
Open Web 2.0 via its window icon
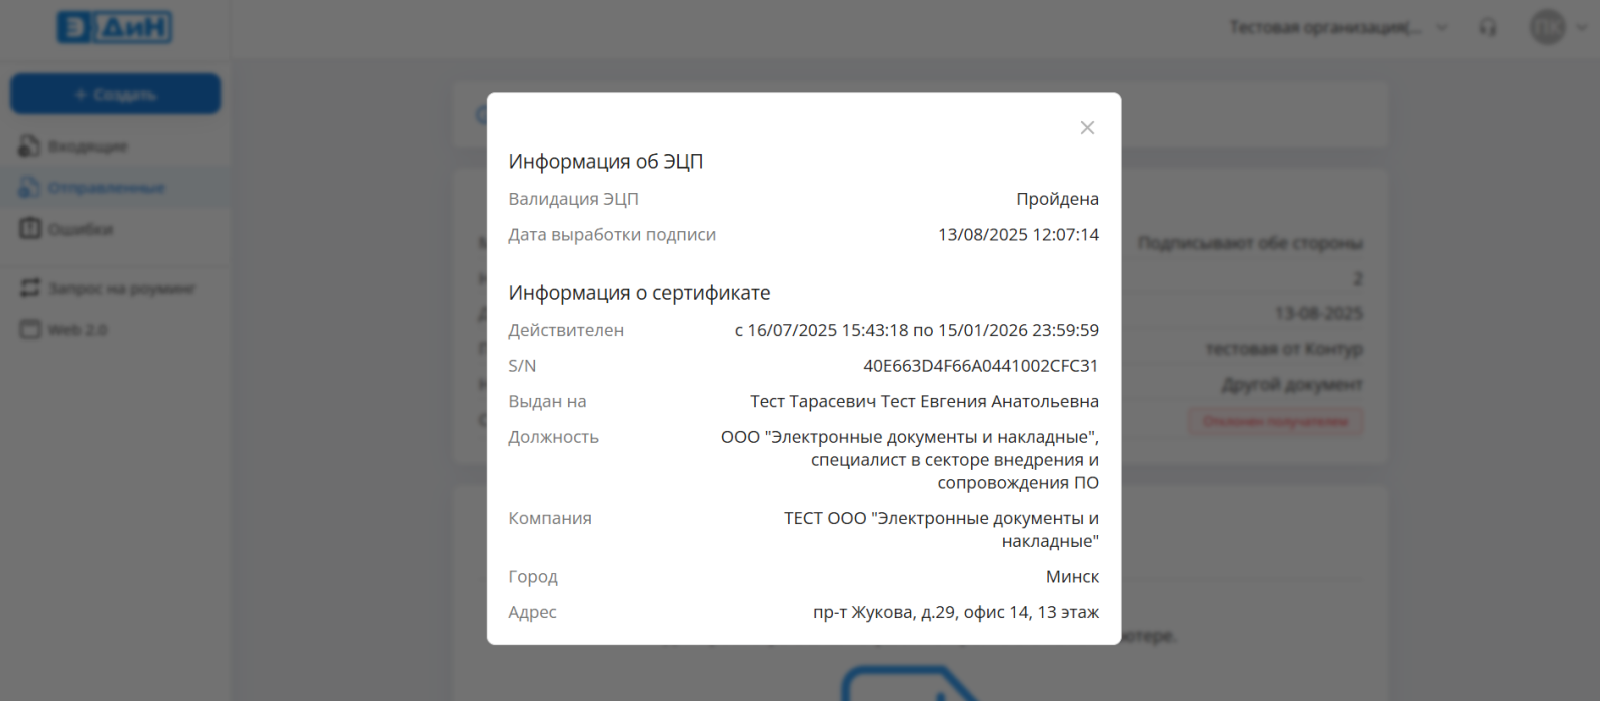pos(30,329)
